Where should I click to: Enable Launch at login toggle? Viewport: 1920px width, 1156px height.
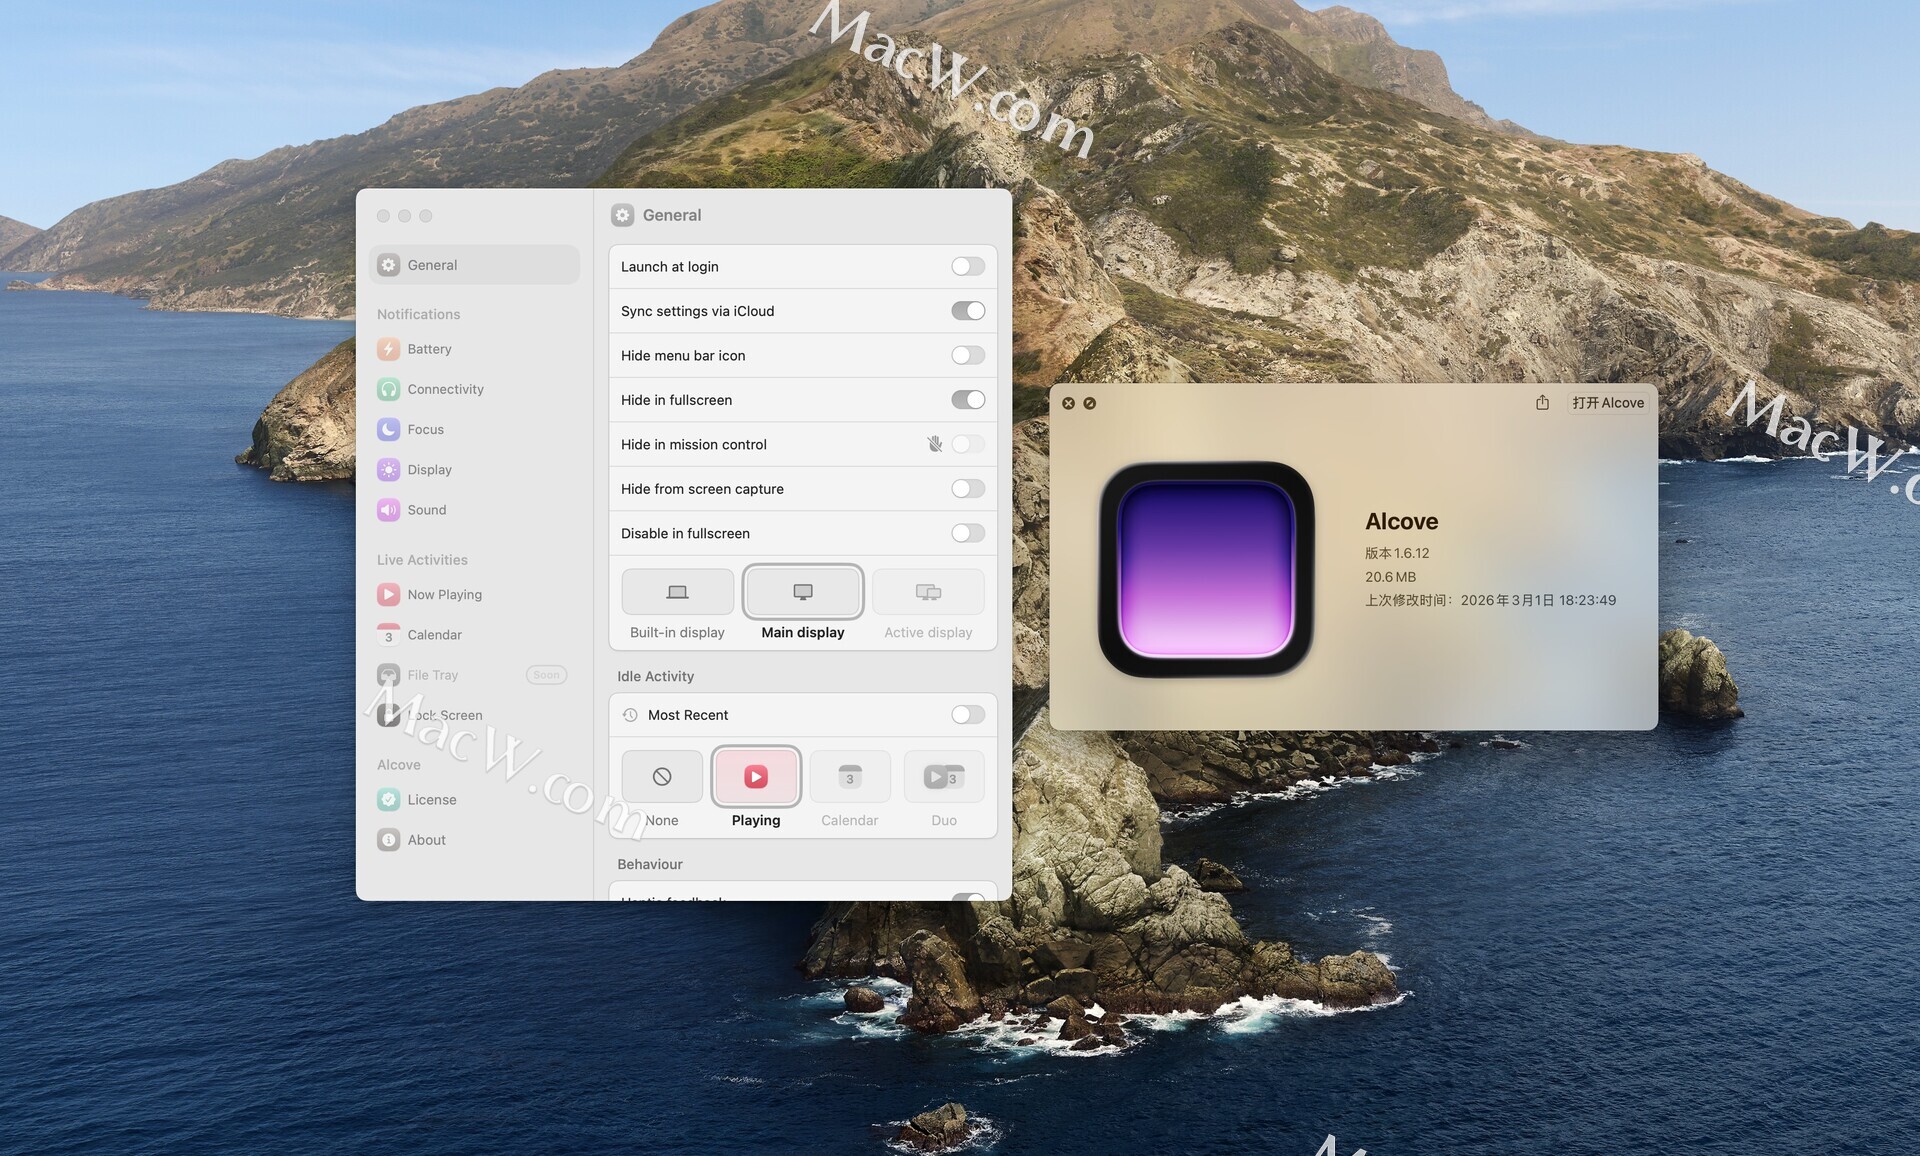click(x=967, y=267)
